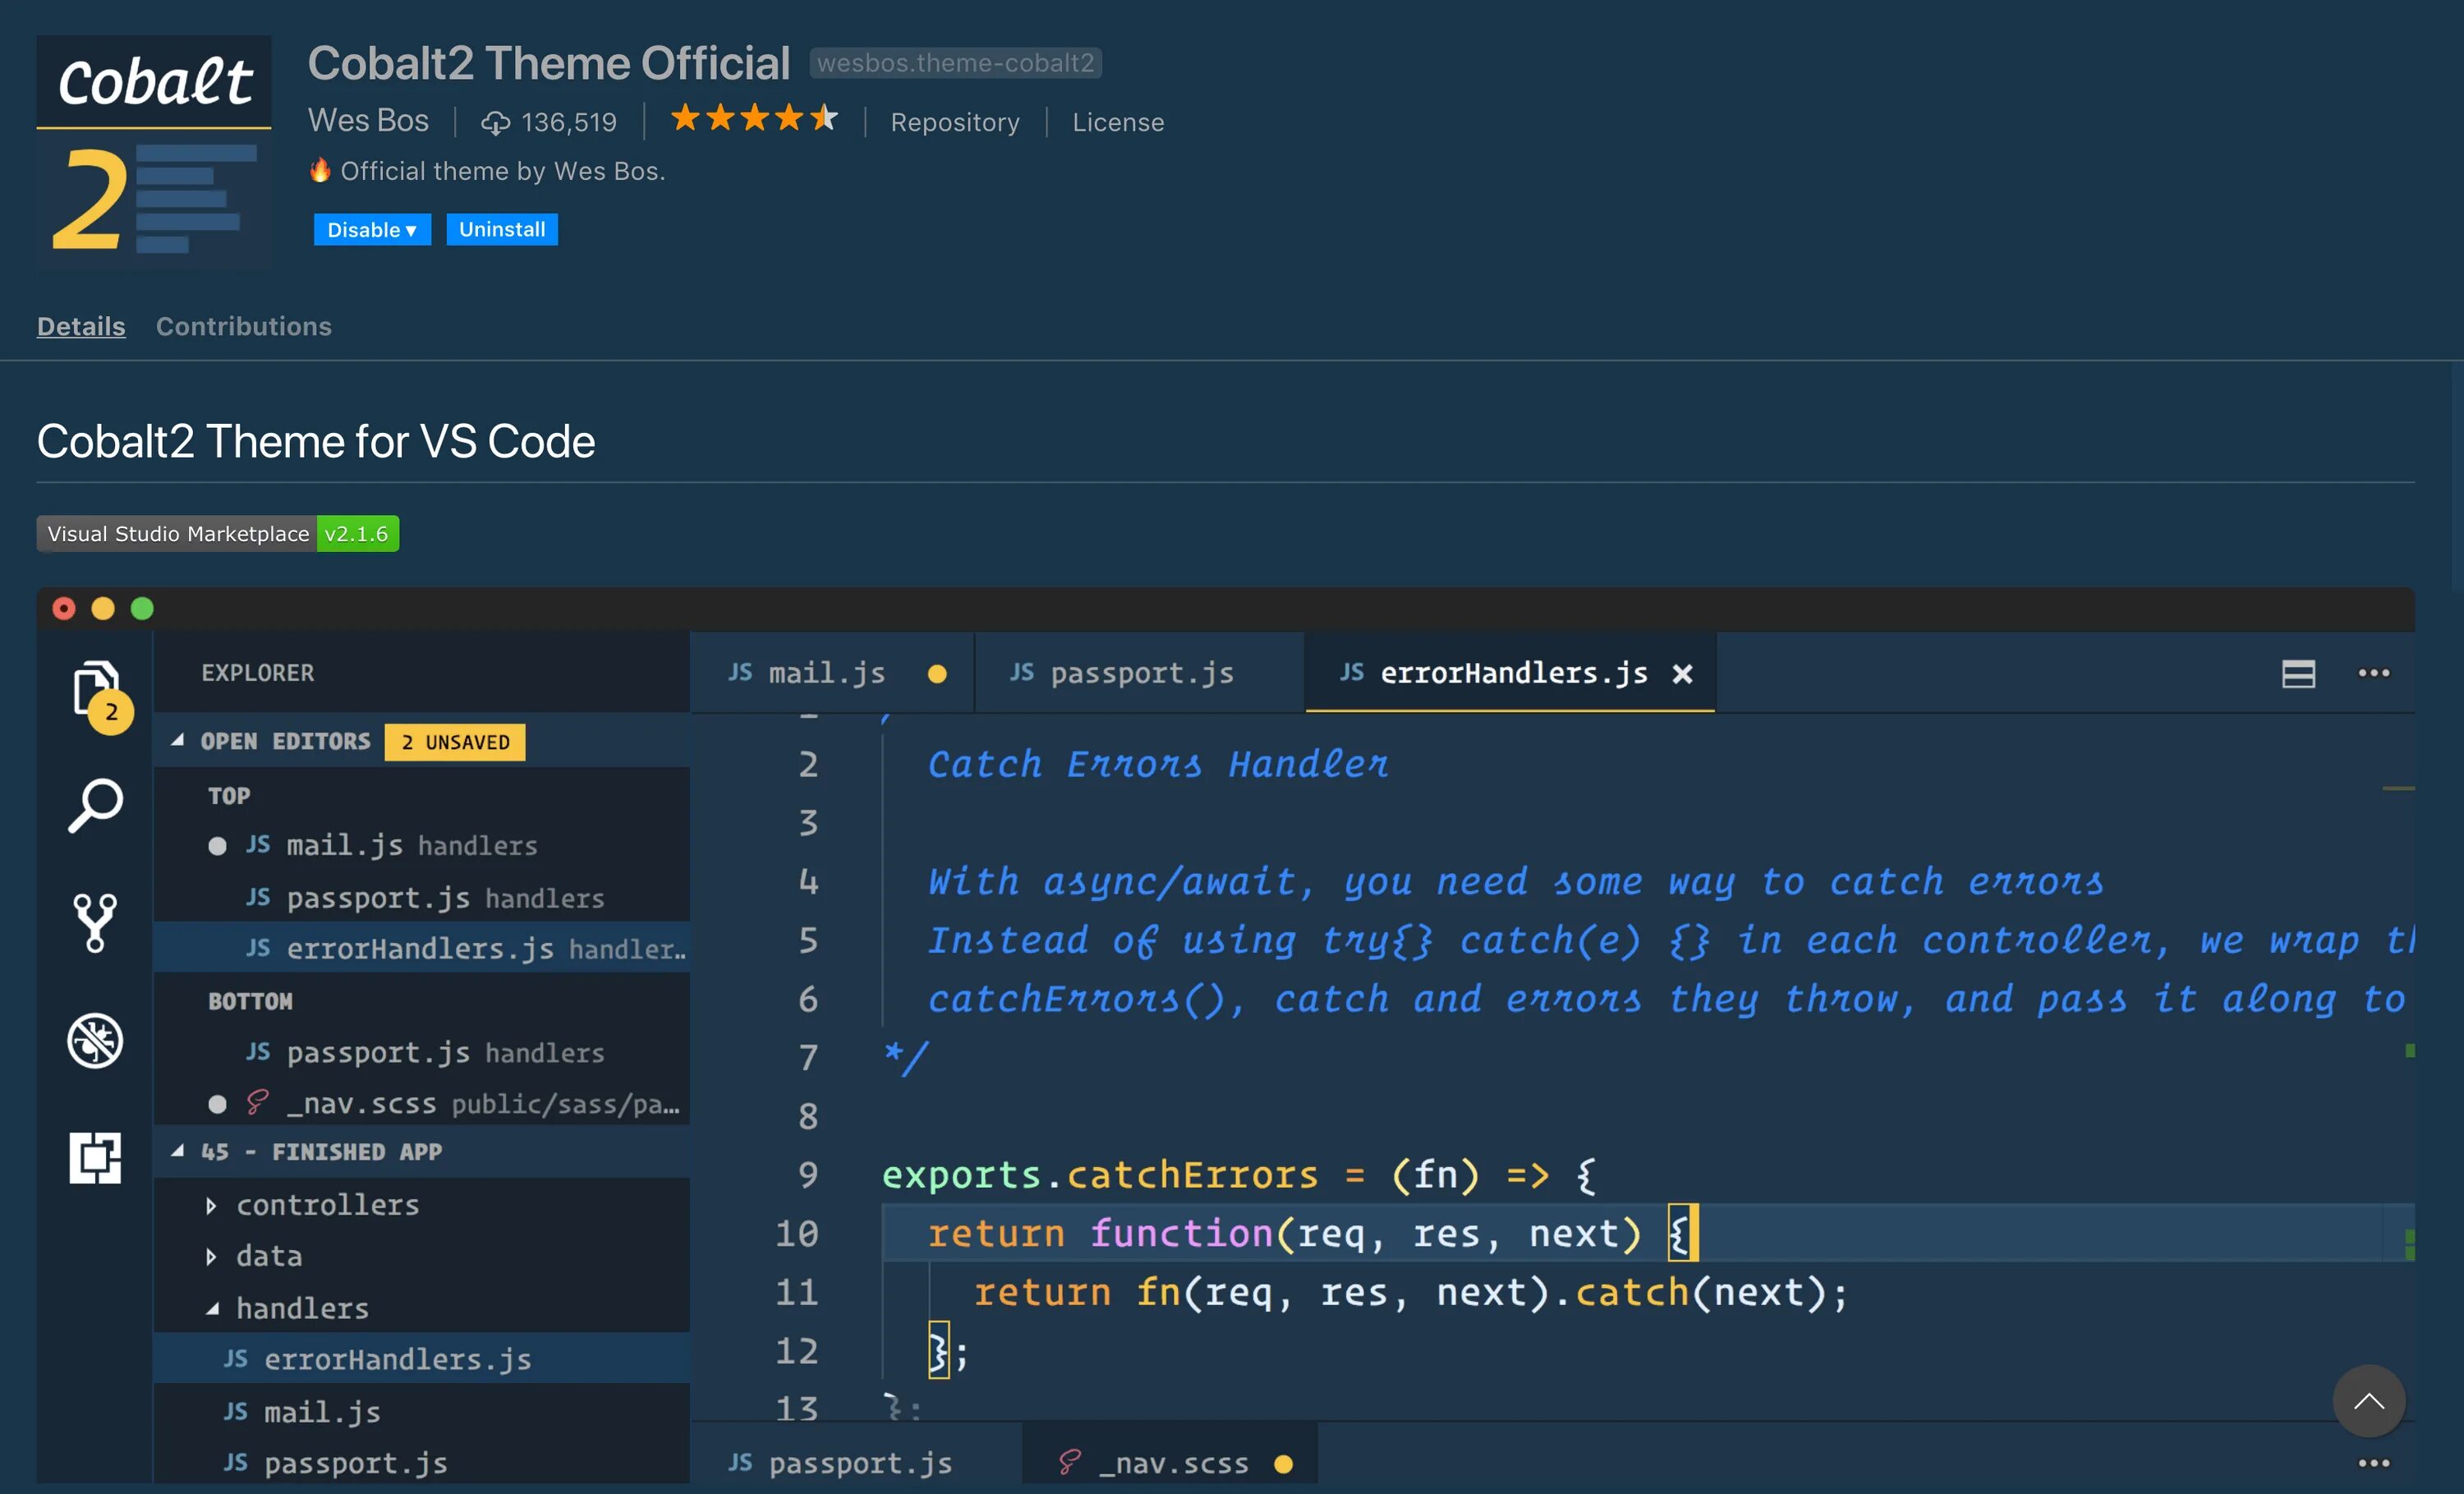Expand the data folder
Viewport: 2464px width, 1494px height.
pos(211,1256)
